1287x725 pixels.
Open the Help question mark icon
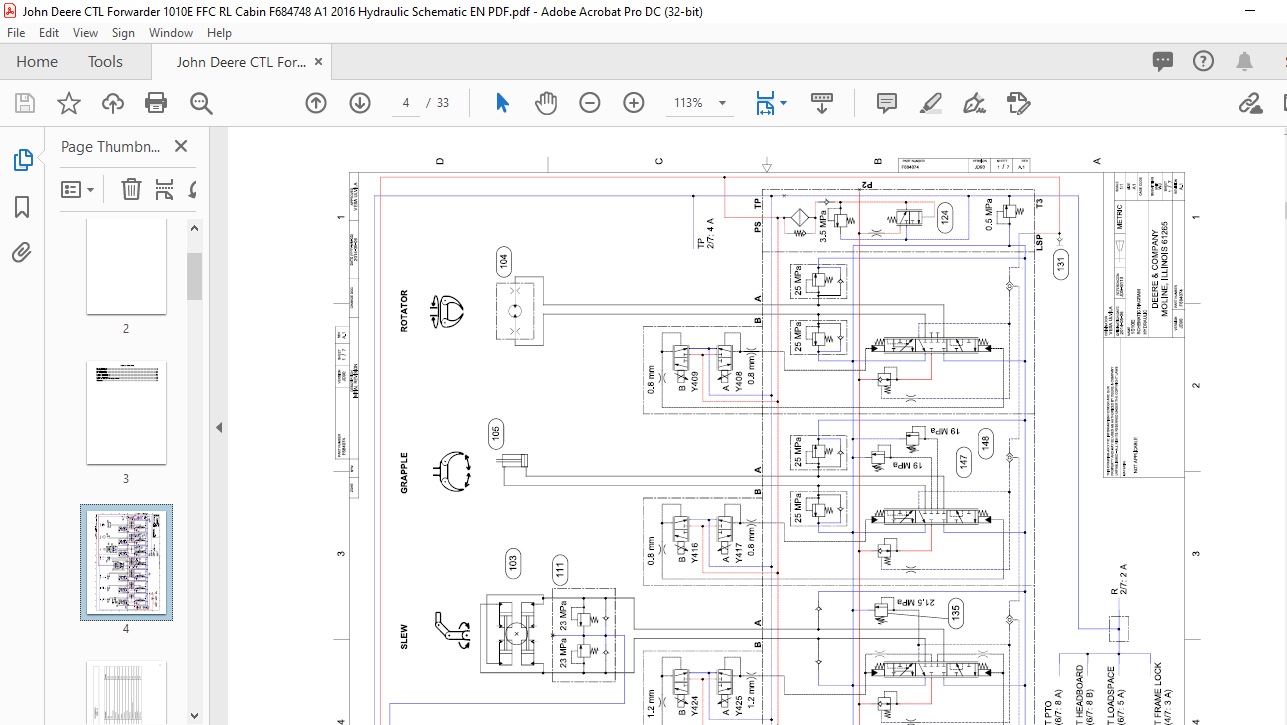pyautogui.click(x=1204, y=62)
